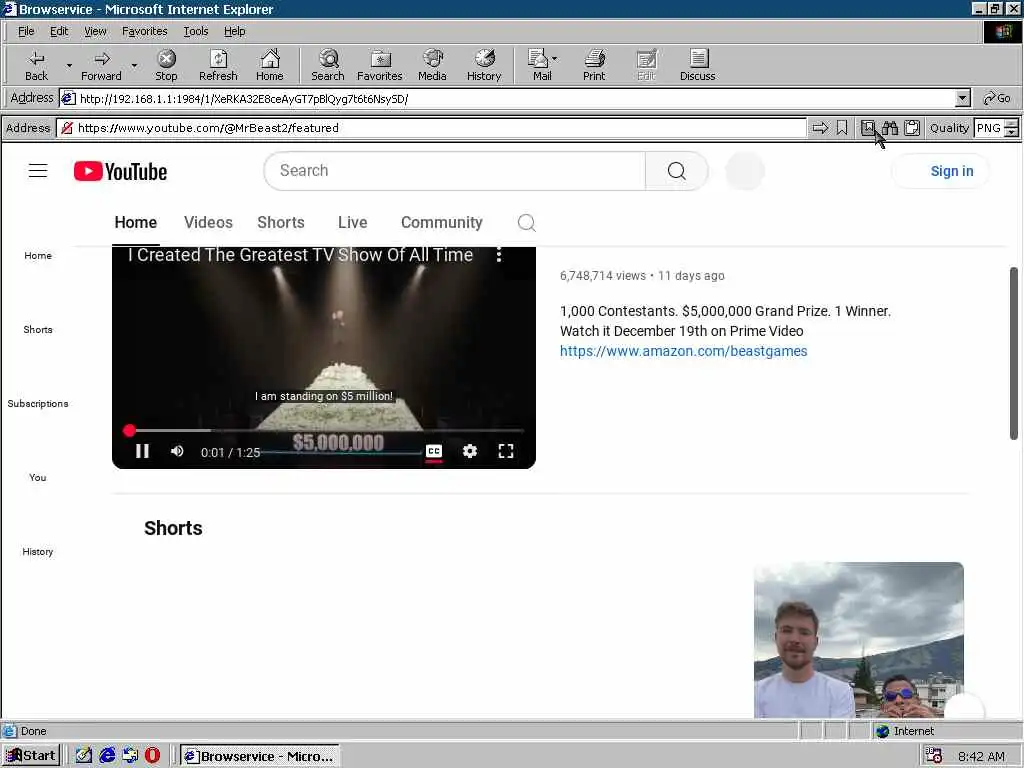Viewport: 1024px width, 768px height.
Task: Open video settings gear
Action: pos(470,451)
